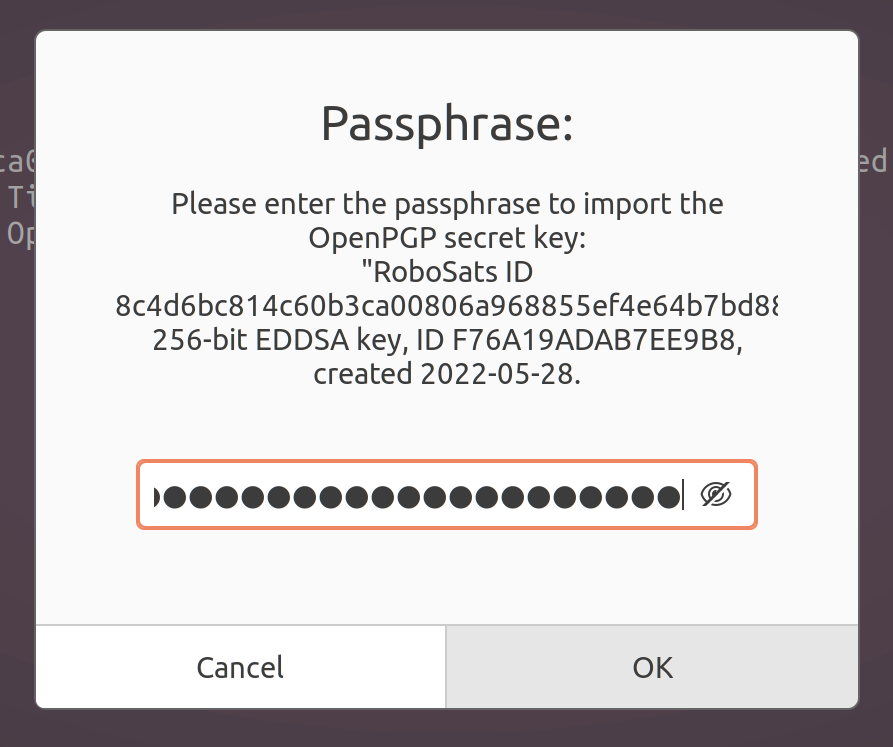Confirm the passphrase with OK

(x=652, y=667)
